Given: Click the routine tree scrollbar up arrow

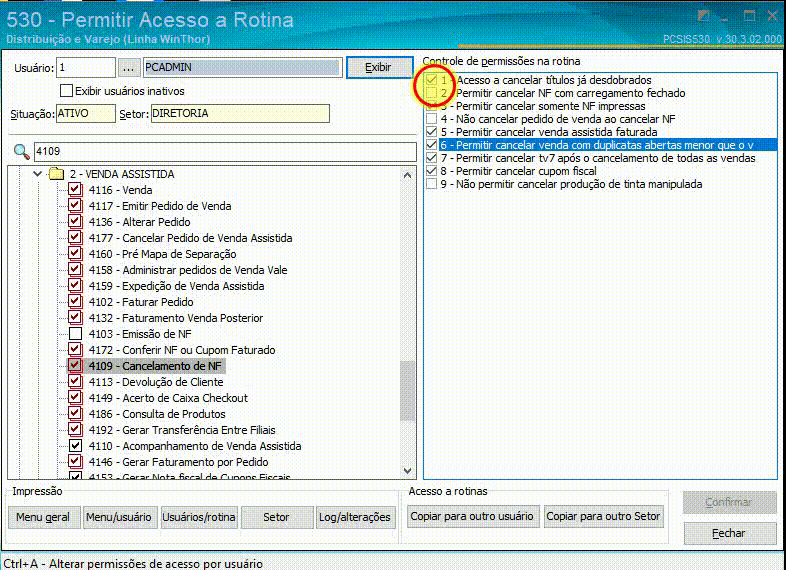Looking at the screenshot, I should point(408,175).
